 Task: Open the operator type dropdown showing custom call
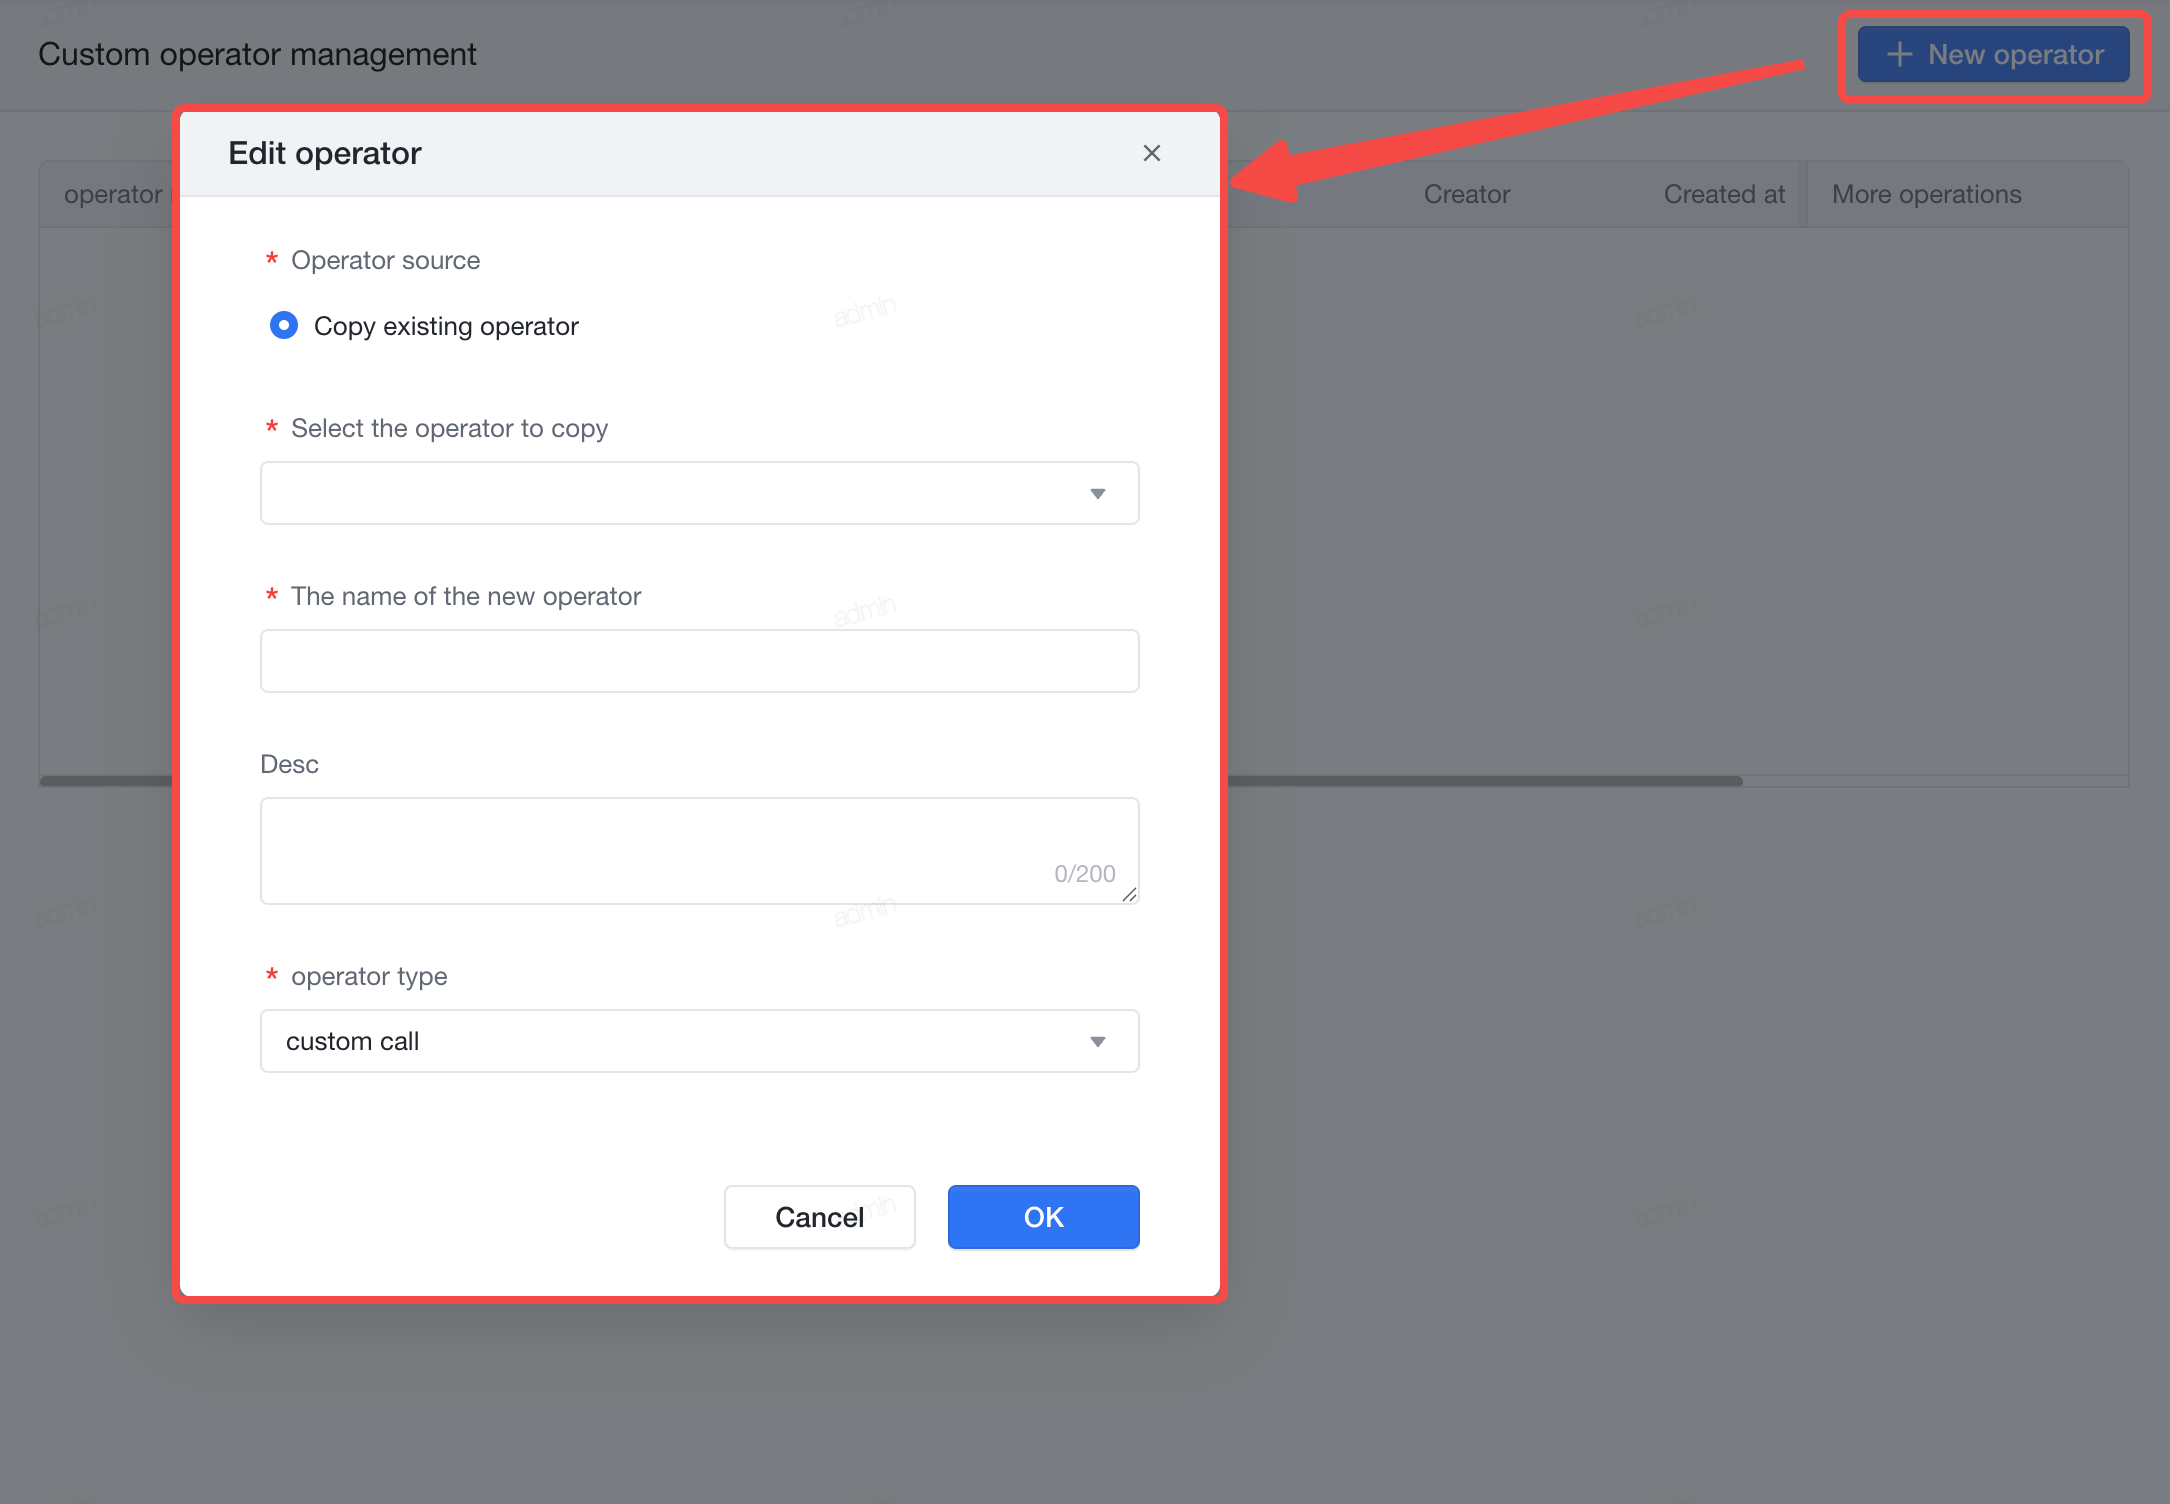pyautogui.click(x=699, y=1041)
